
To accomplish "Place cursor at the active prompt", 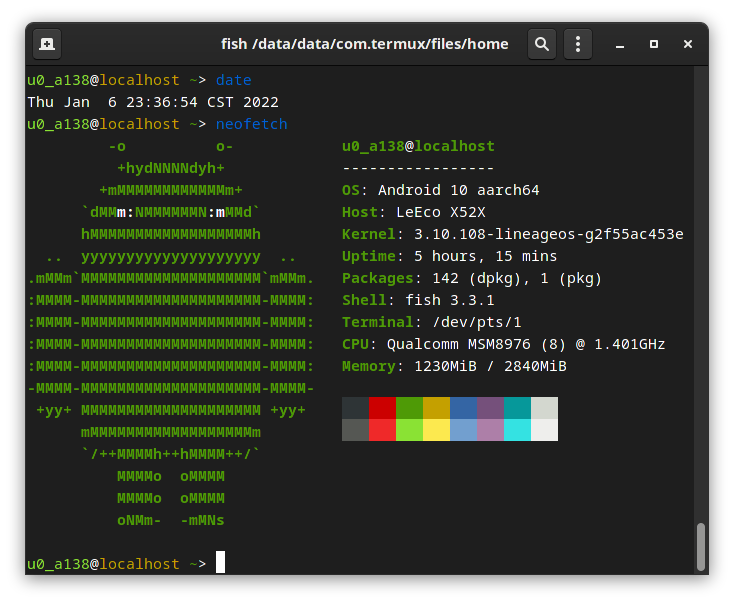I will [220, 564].
